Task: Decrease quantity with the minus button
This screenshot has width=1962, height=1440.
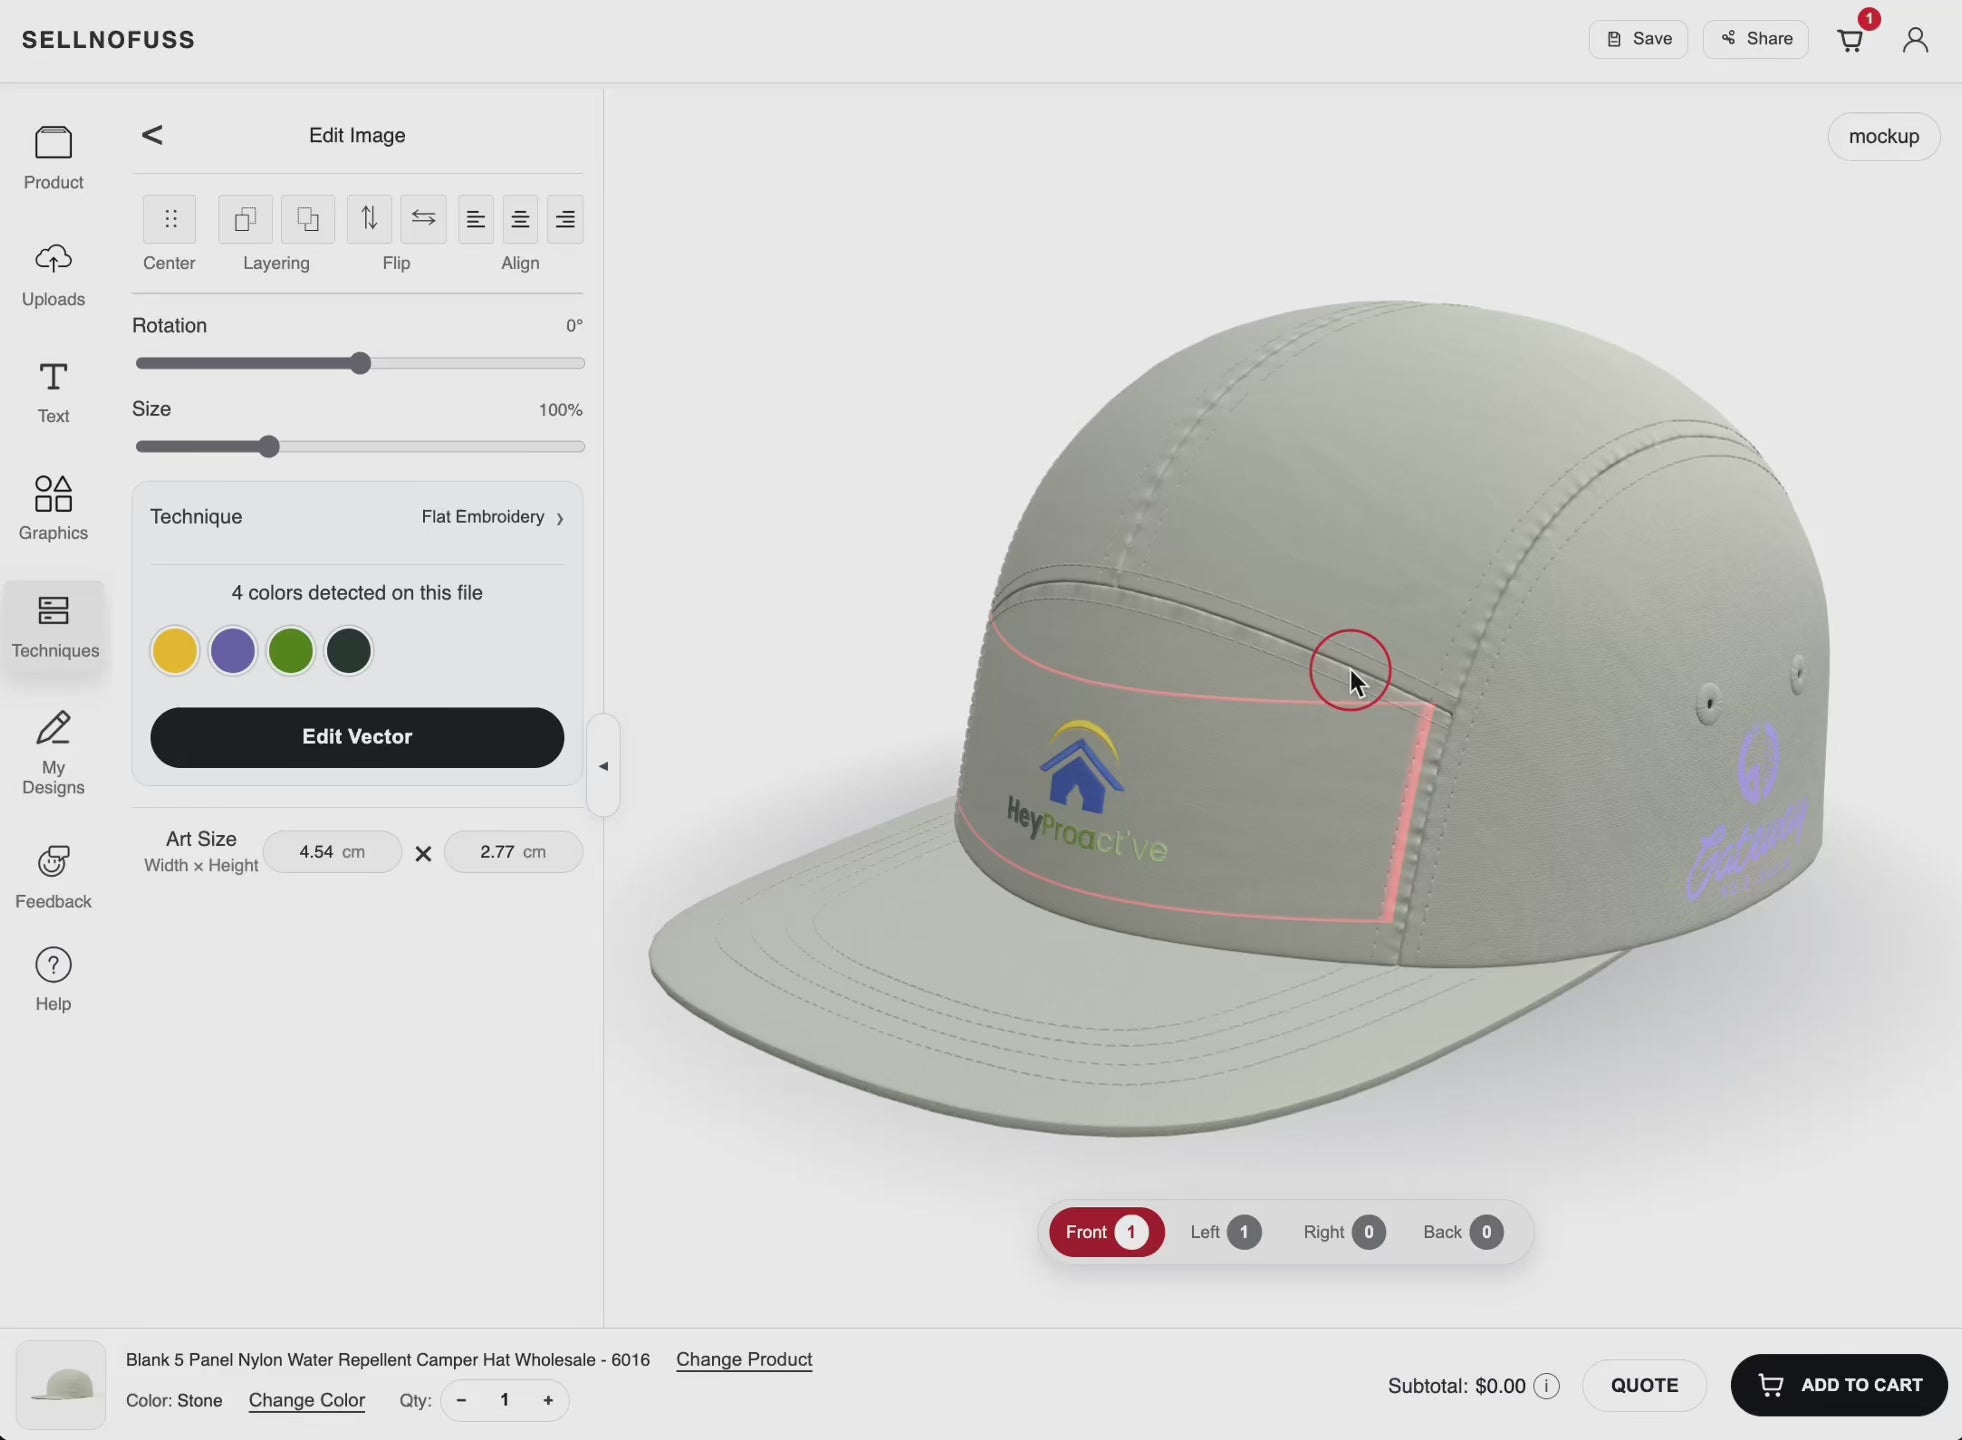Action: click(x=461, y=1400)
